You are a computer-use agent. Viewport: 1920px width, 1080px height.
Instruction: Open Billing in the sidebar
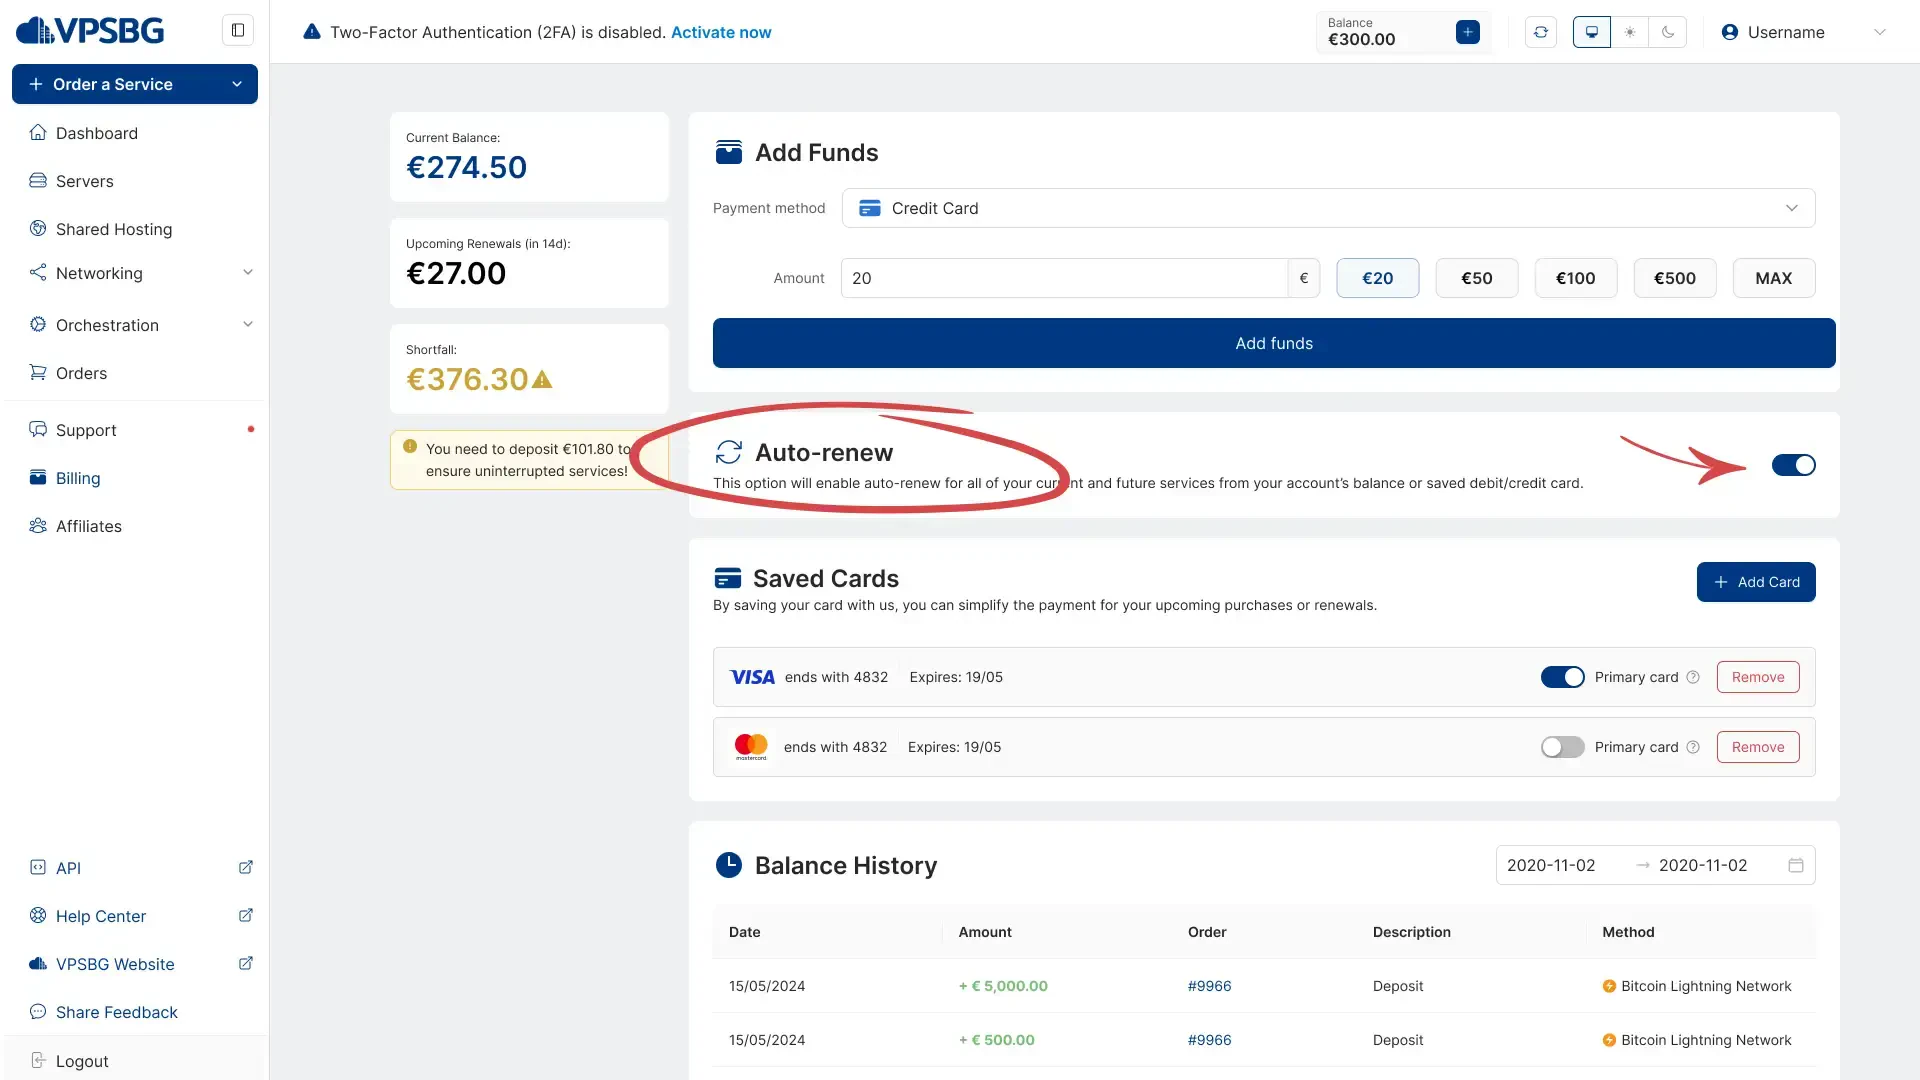click(78, 478)
